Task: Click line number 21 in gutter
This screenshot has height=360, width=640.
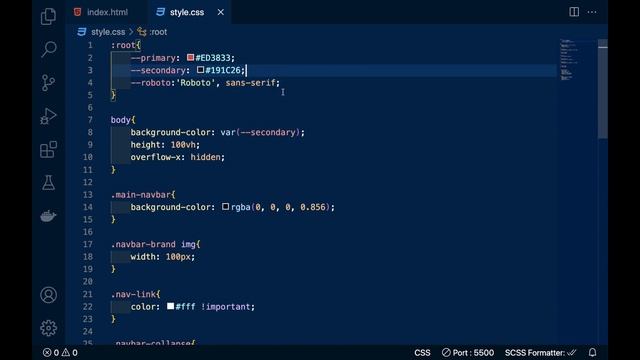Action: tap(88, 294)
